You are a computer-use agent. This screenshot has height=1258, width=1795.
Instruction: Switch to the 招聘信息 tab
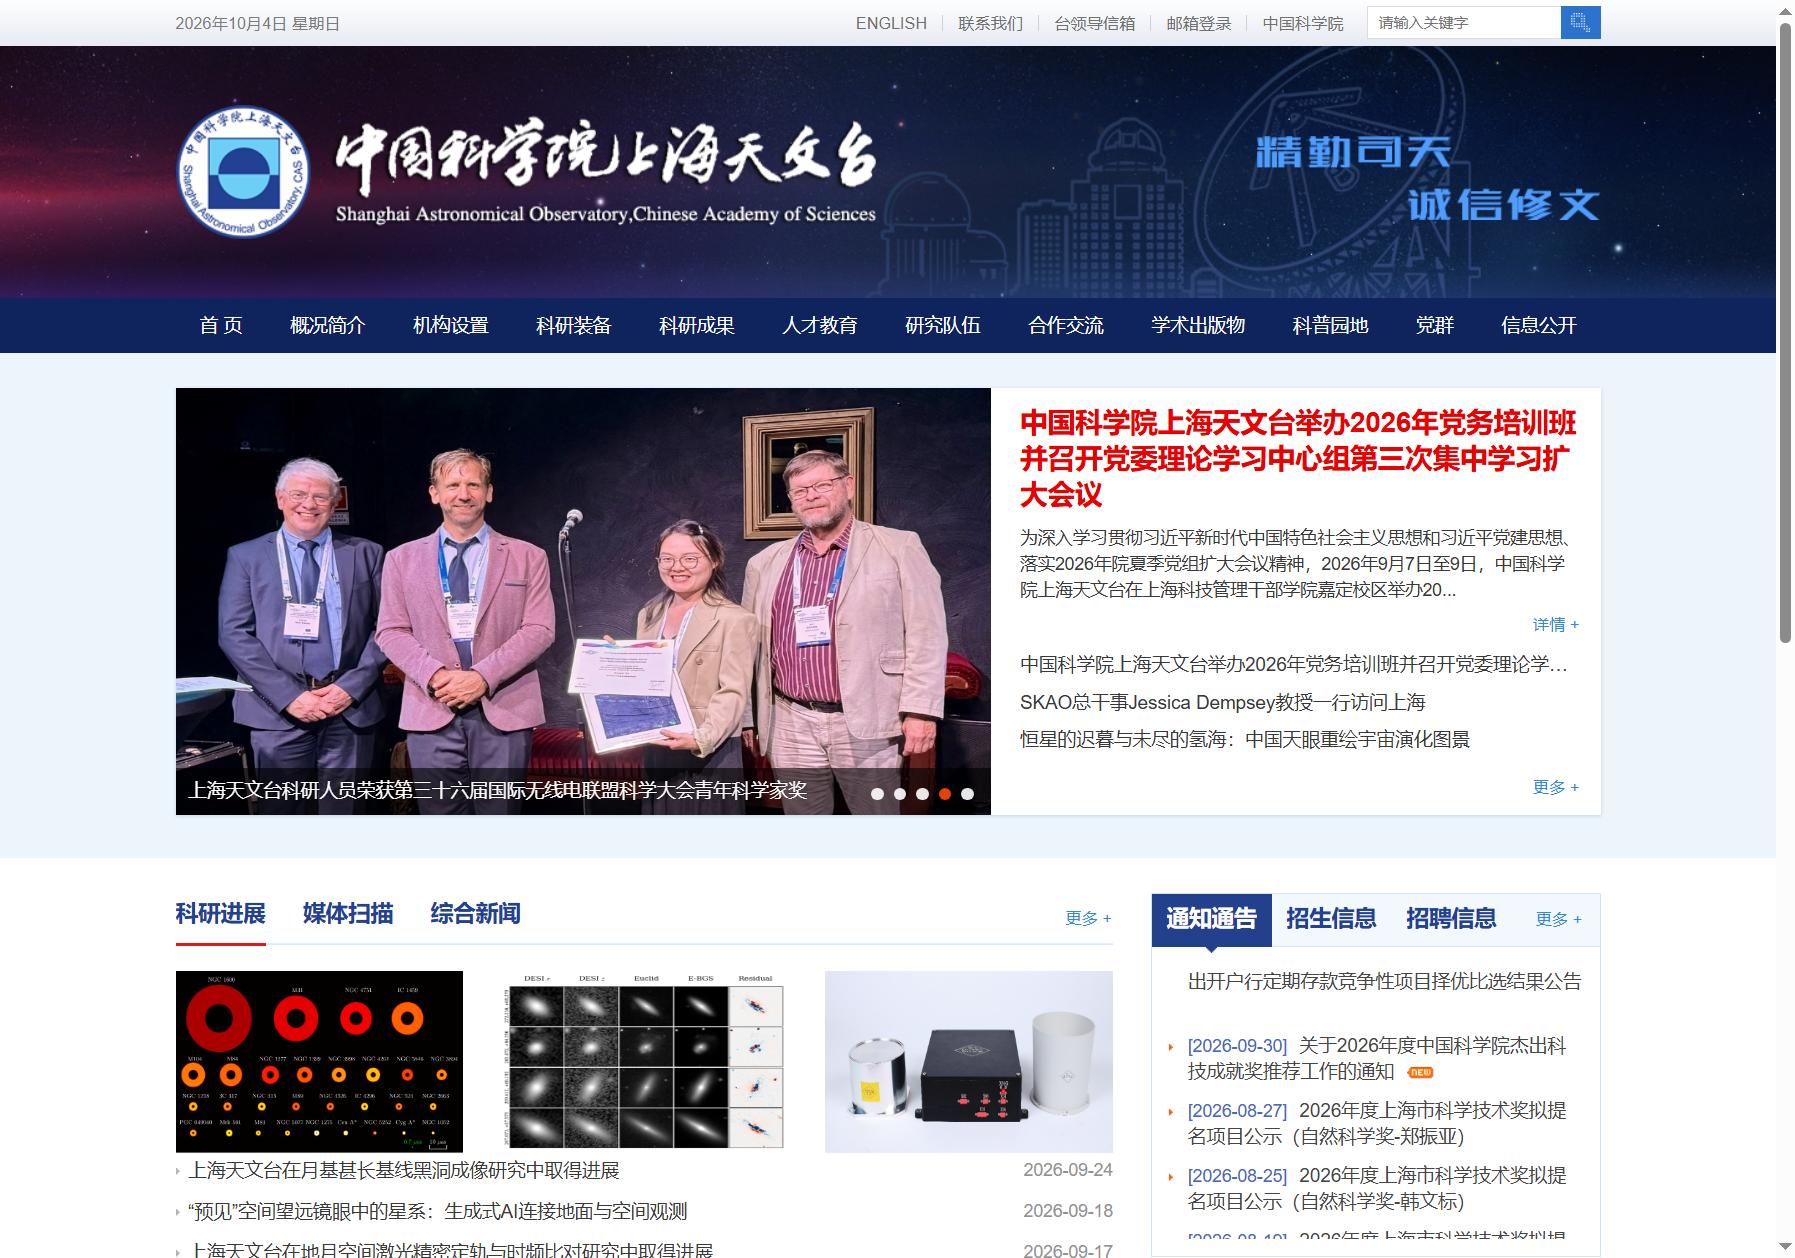(x=1451, y=918)
